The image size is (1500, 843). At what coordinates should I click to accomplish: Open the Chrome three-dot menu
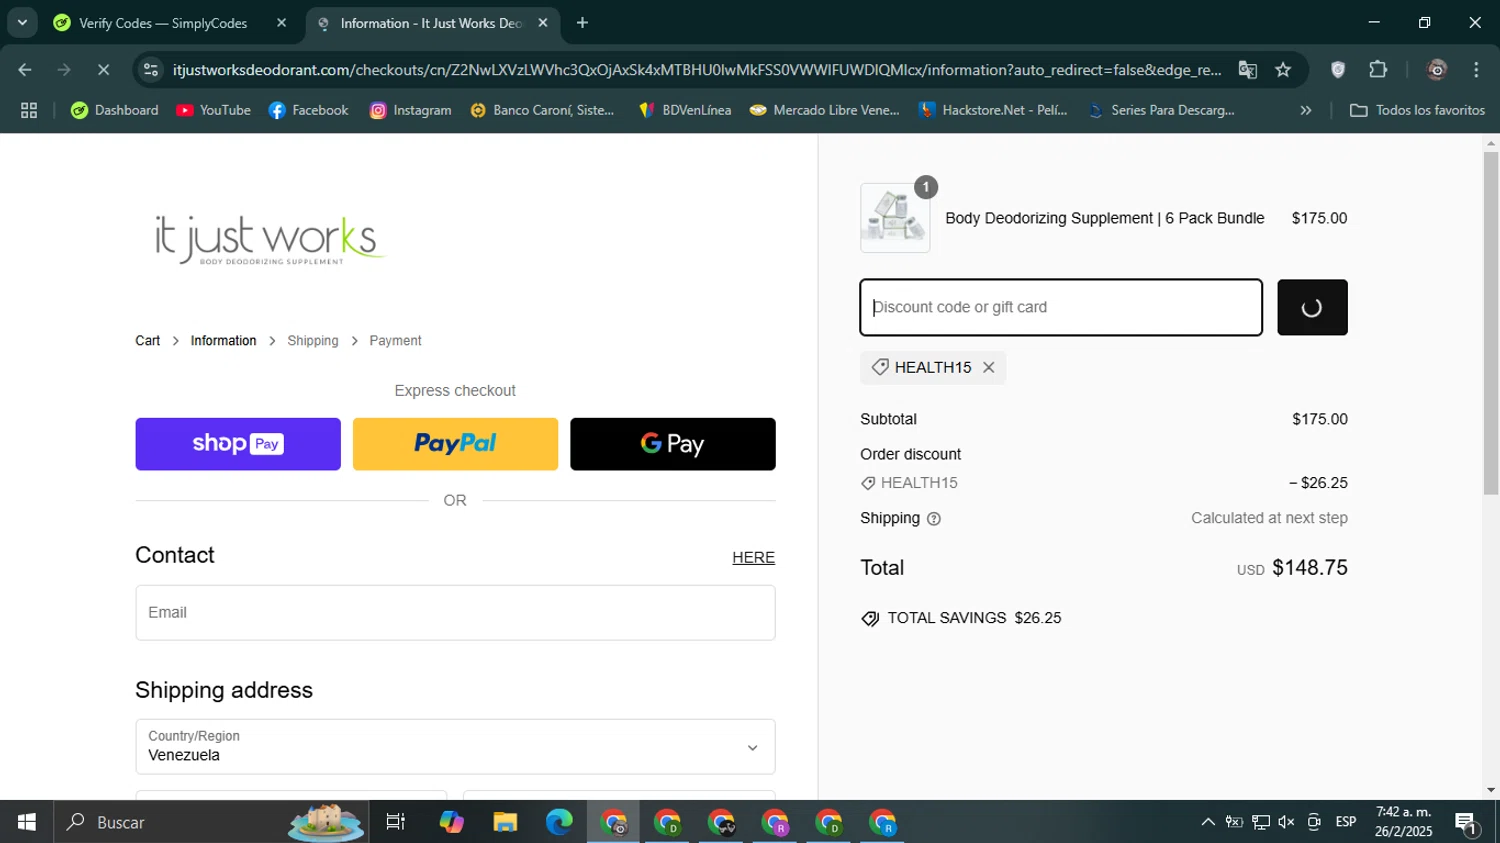(x=1476, y=70)
